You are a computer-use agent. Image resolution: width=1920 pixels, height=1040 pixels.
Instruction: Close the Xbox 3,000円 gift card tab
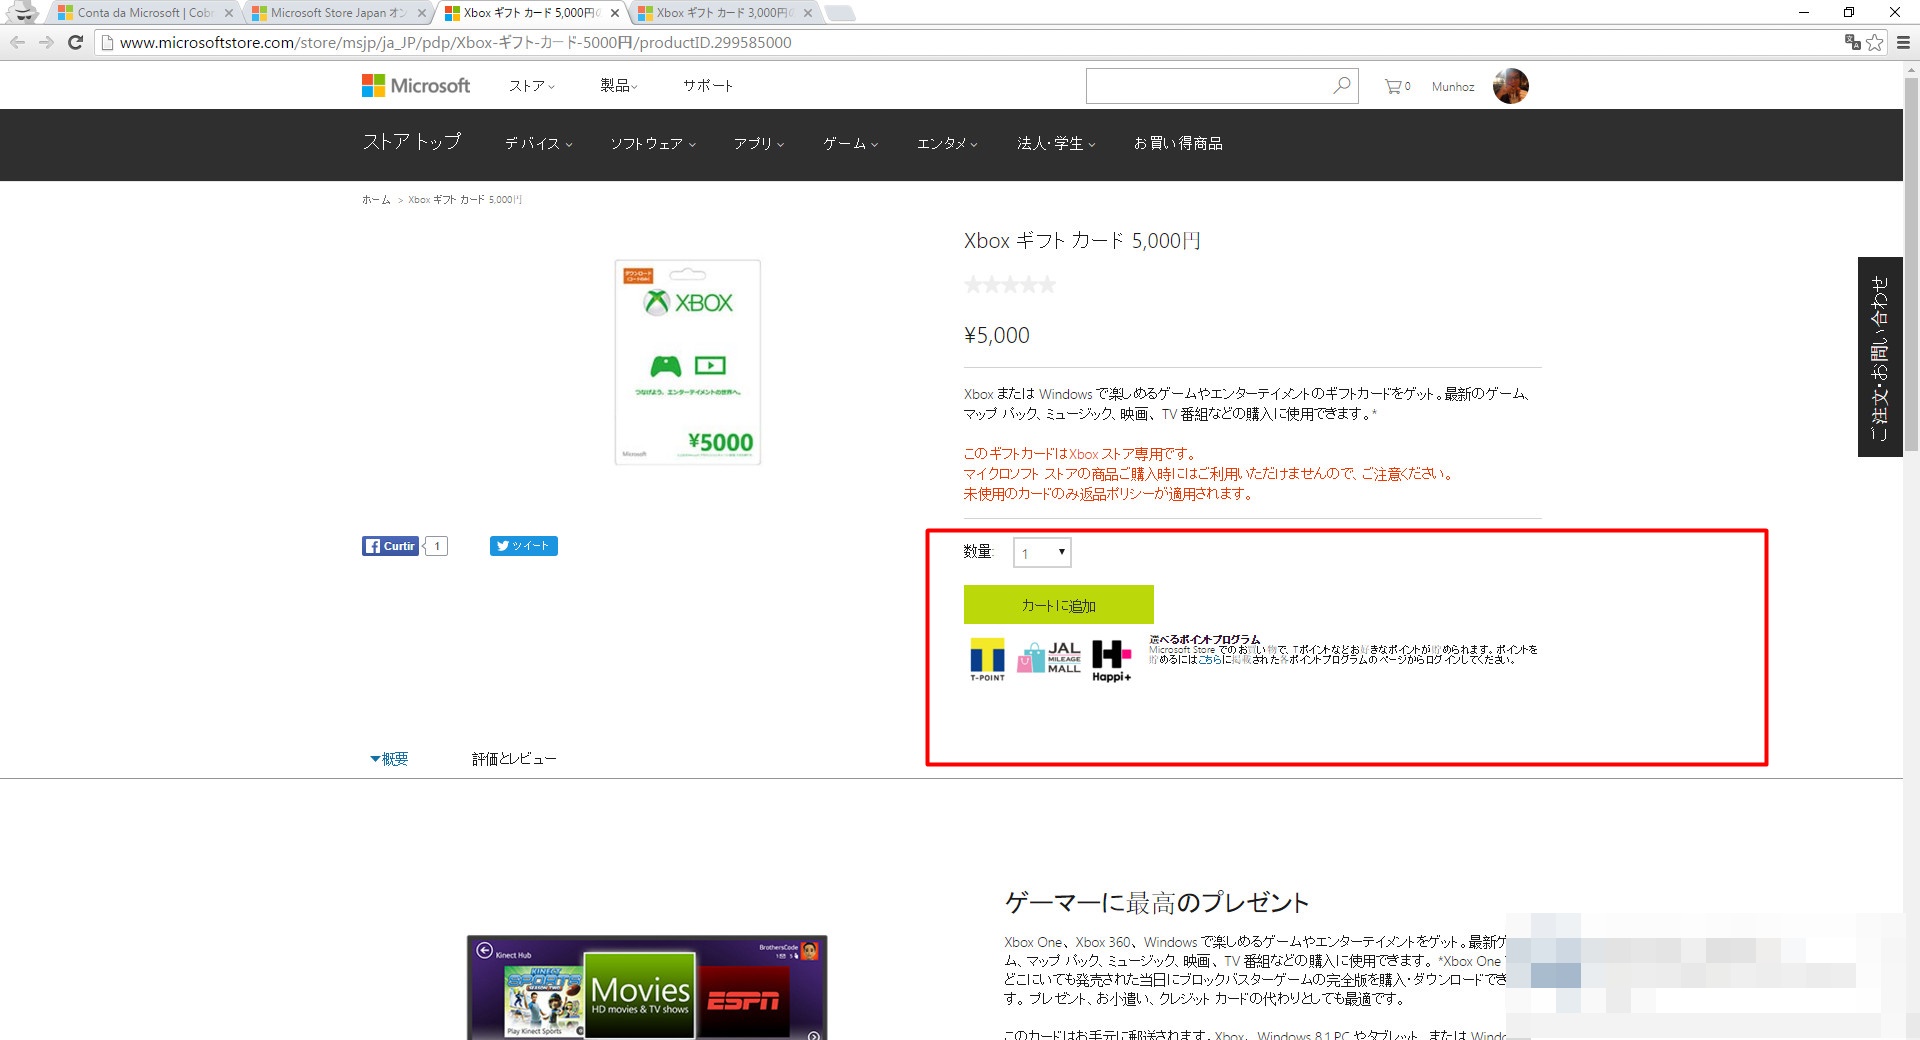pyautogui.click(x=808, y=13)
